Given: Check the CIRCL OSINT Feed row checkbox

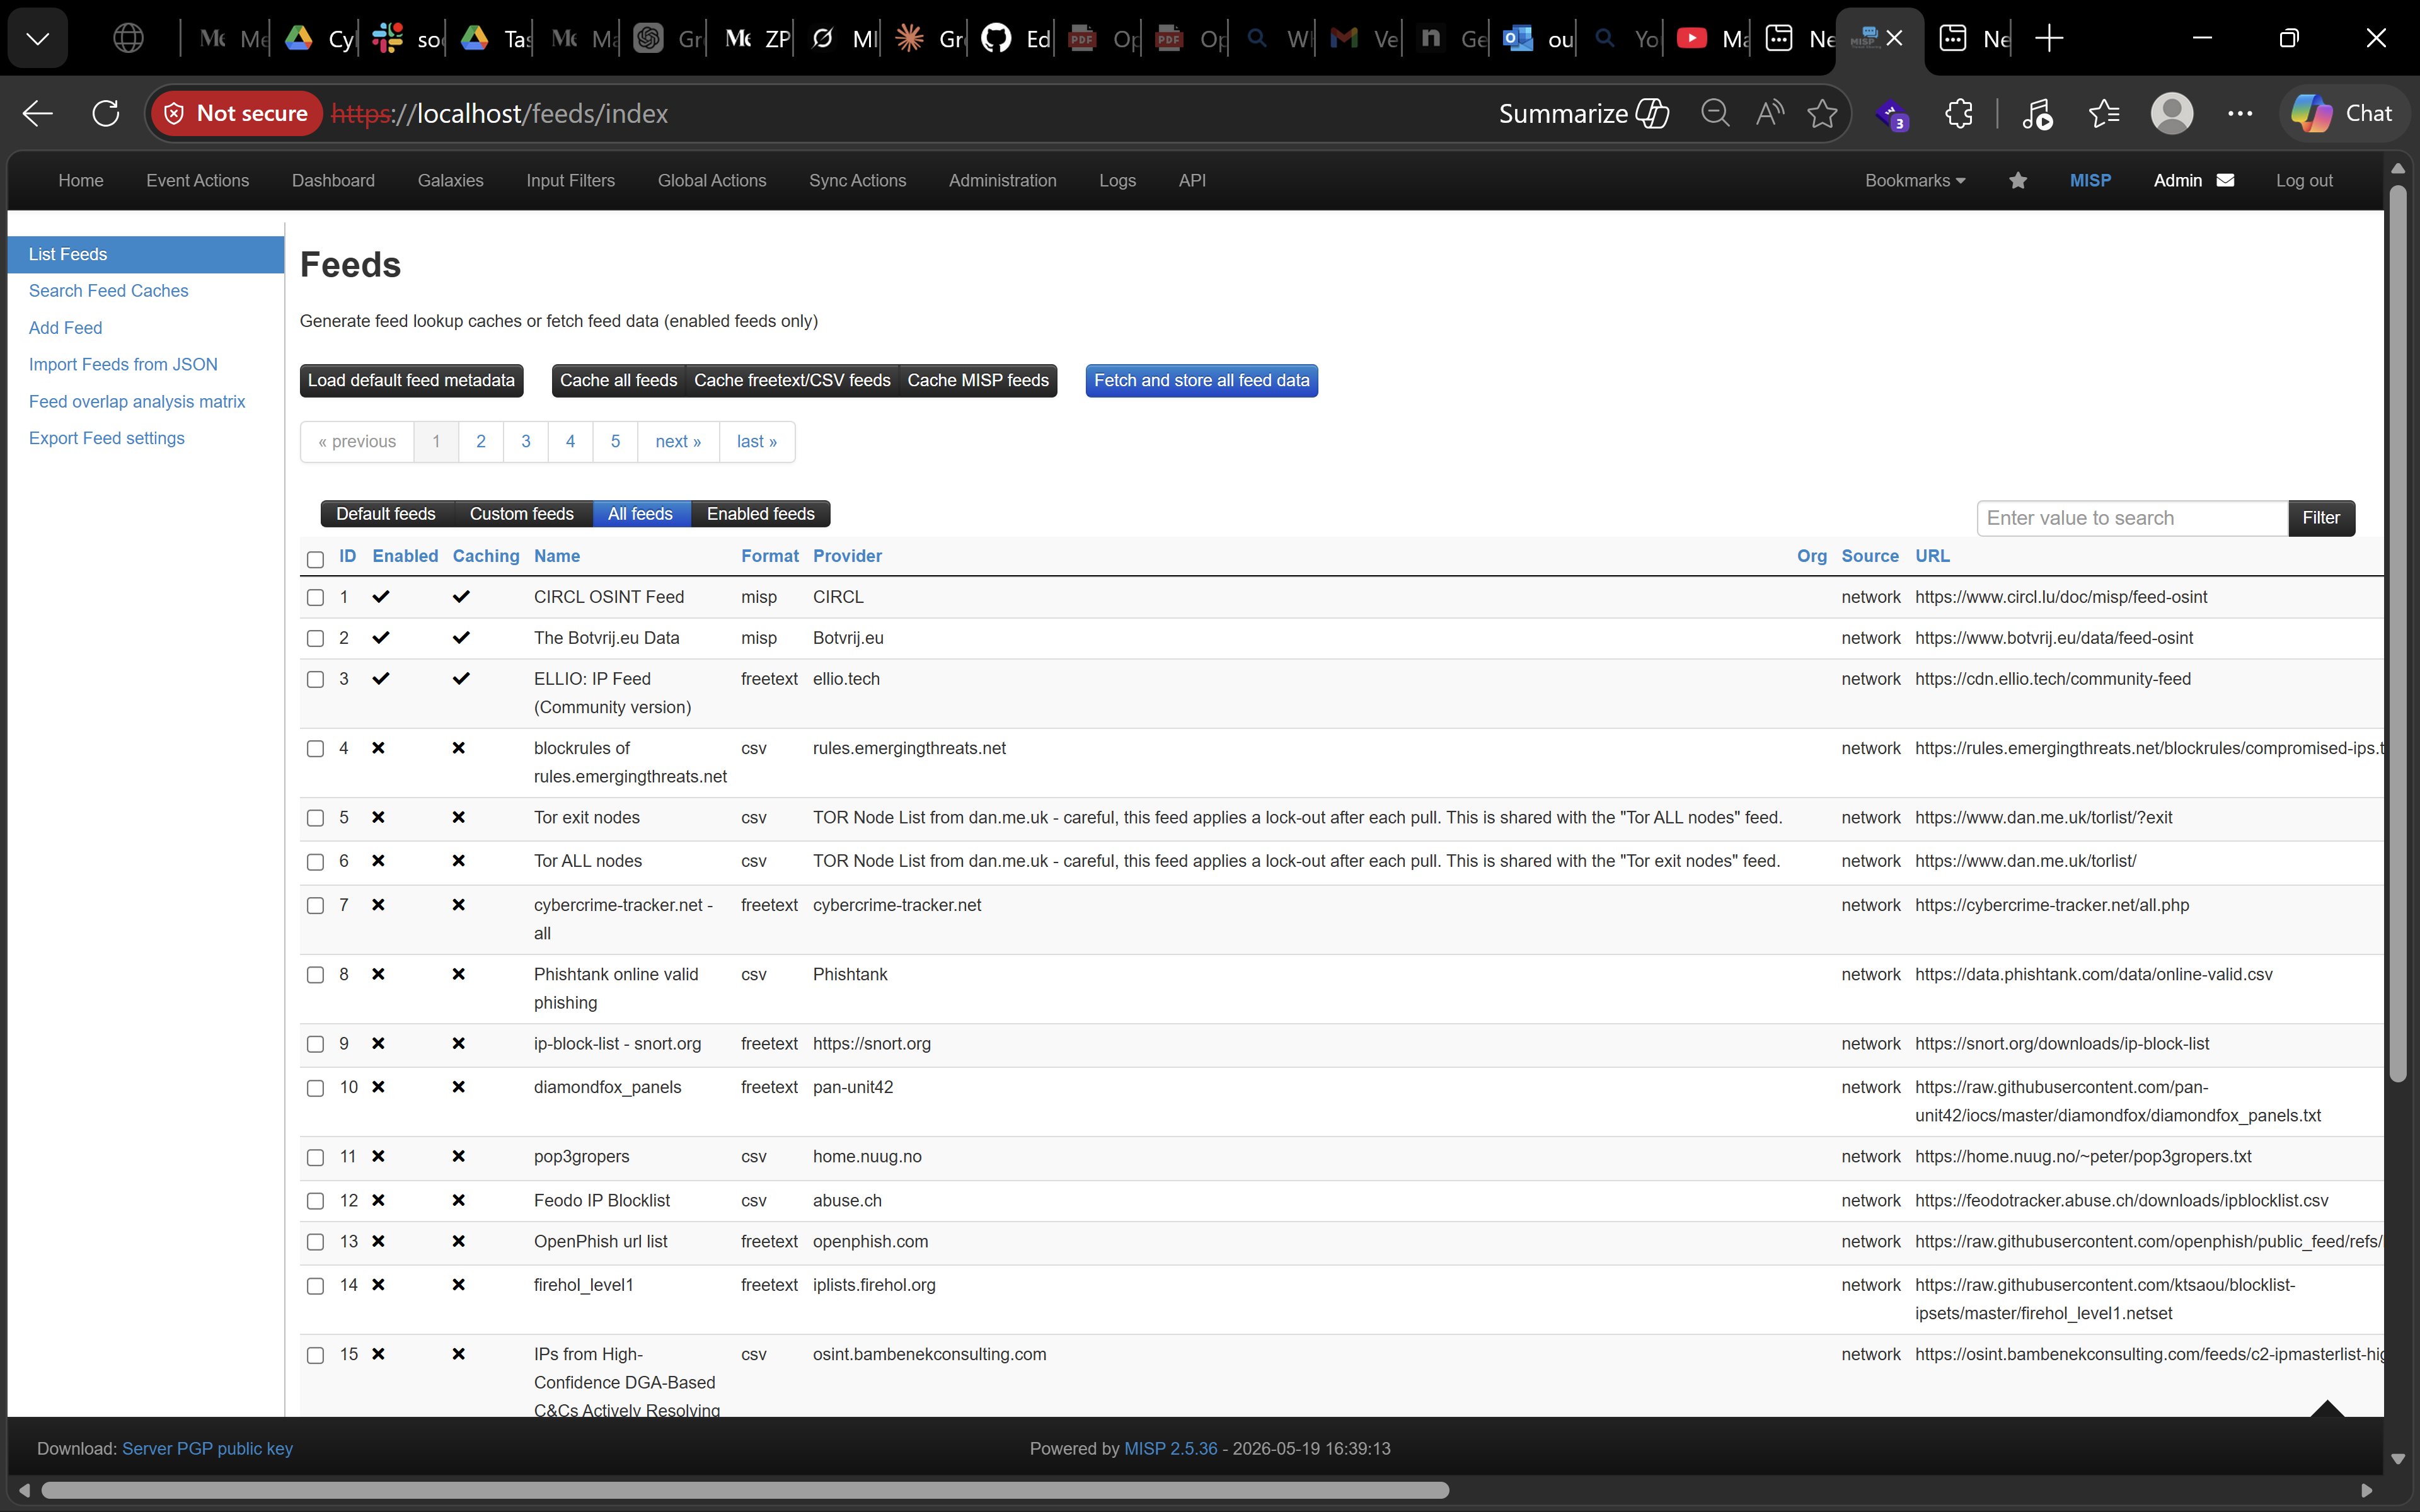Looking at the screenshot, I should (x=315, y=597).
